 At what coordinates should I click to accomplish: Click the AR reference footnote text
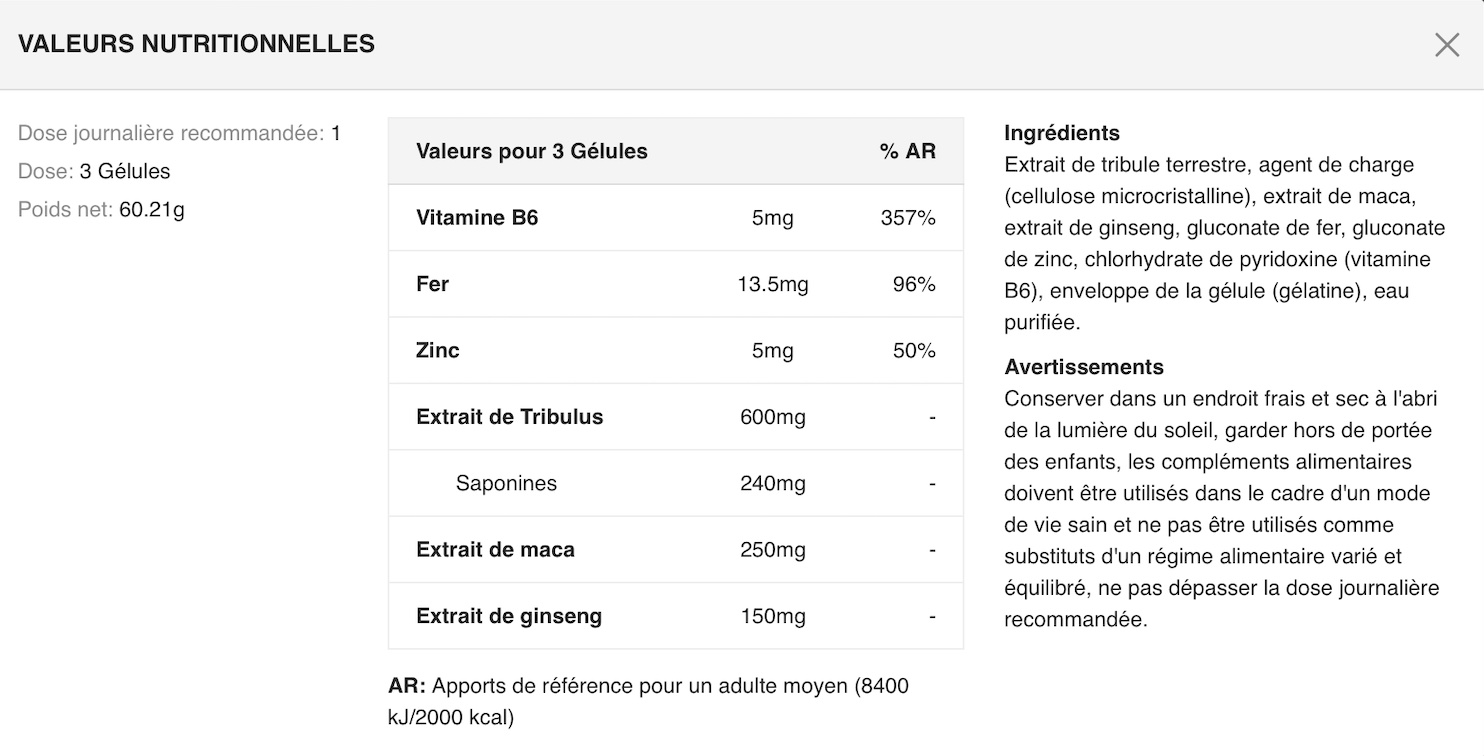tap(649, 702)
